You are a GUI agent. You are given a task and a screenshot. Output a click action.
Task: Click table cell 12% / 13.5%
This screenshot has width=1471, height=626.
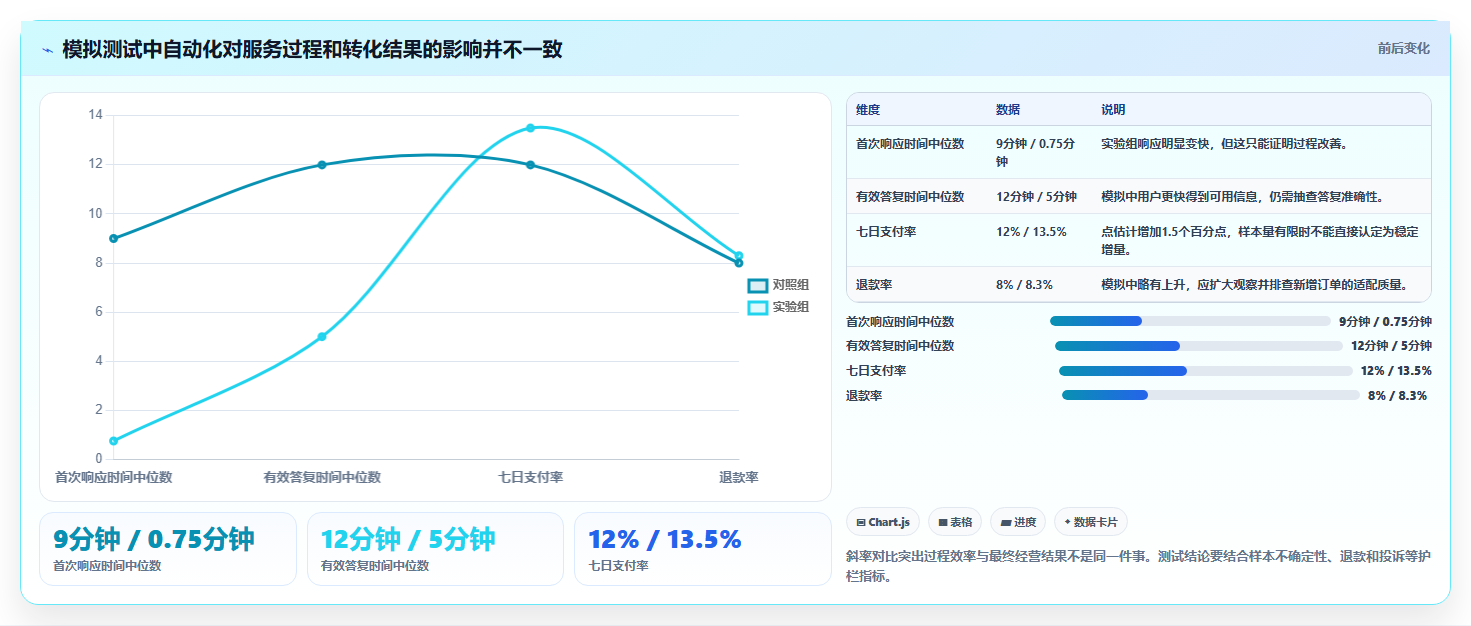click(1031, 232)
